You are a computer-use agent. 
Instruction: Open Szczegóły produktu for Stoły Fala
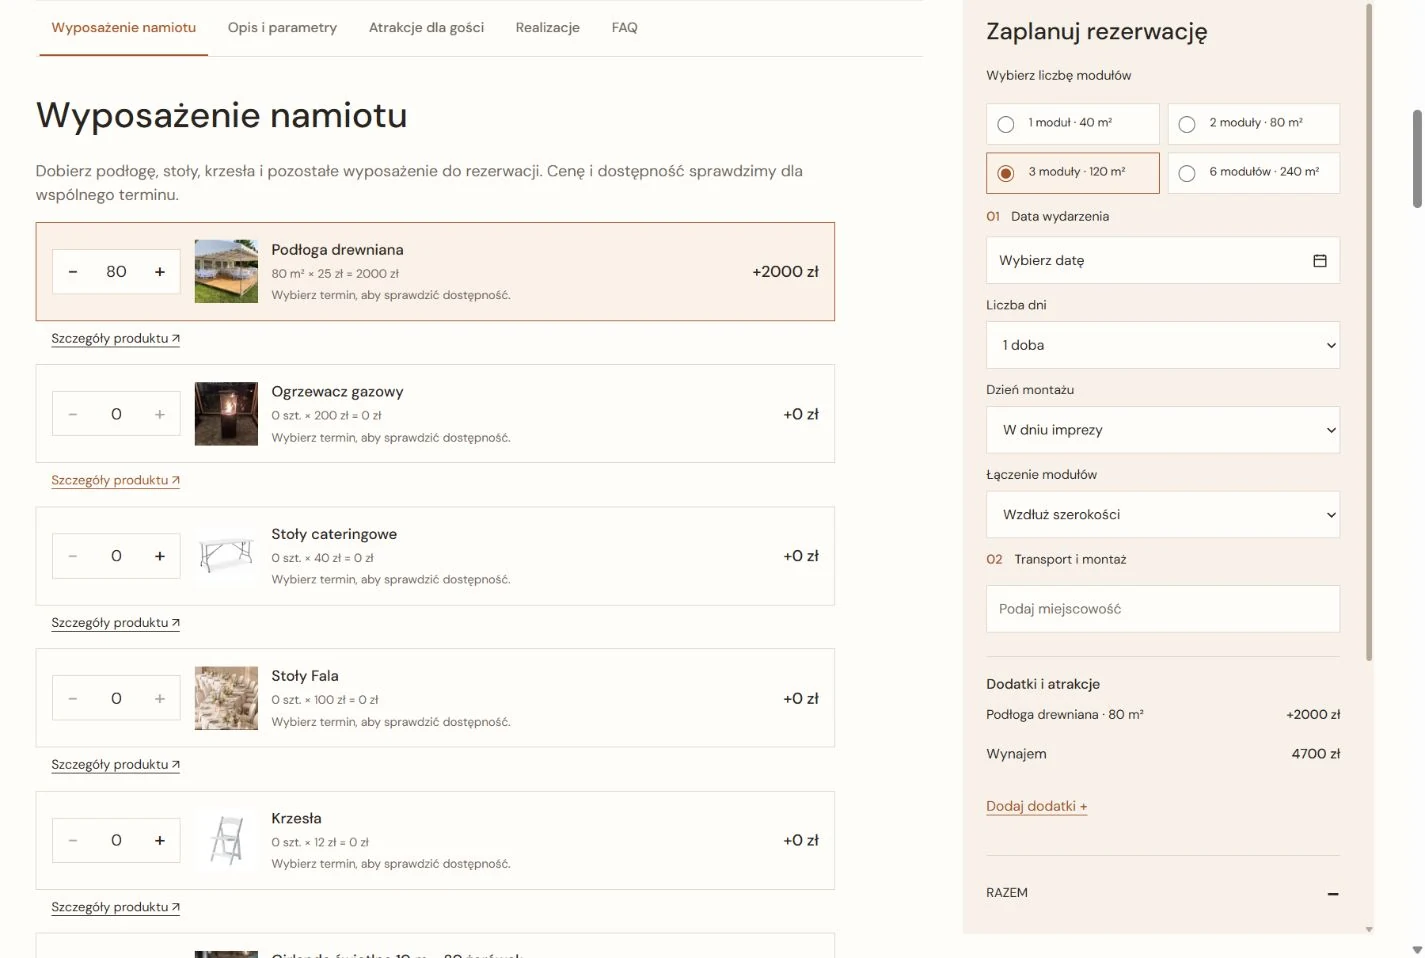pos(116,765)
